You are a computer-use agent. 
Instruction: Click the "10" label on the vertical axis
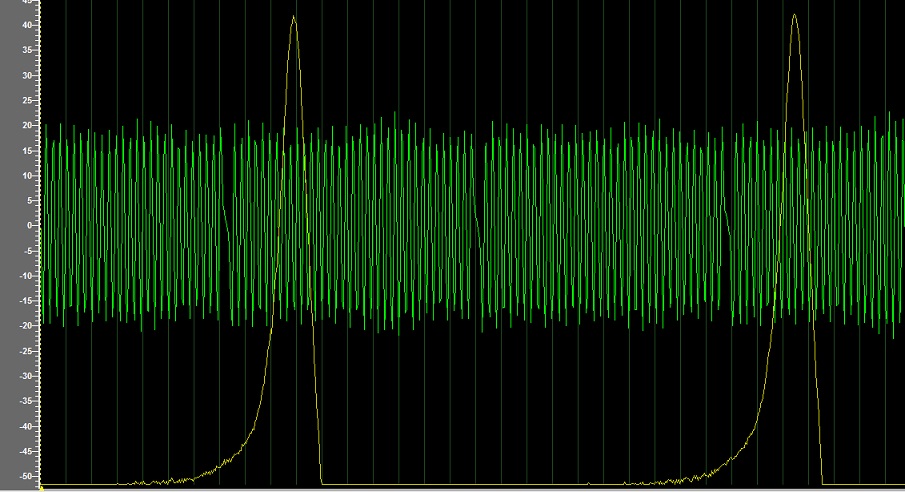coord(27,176)
